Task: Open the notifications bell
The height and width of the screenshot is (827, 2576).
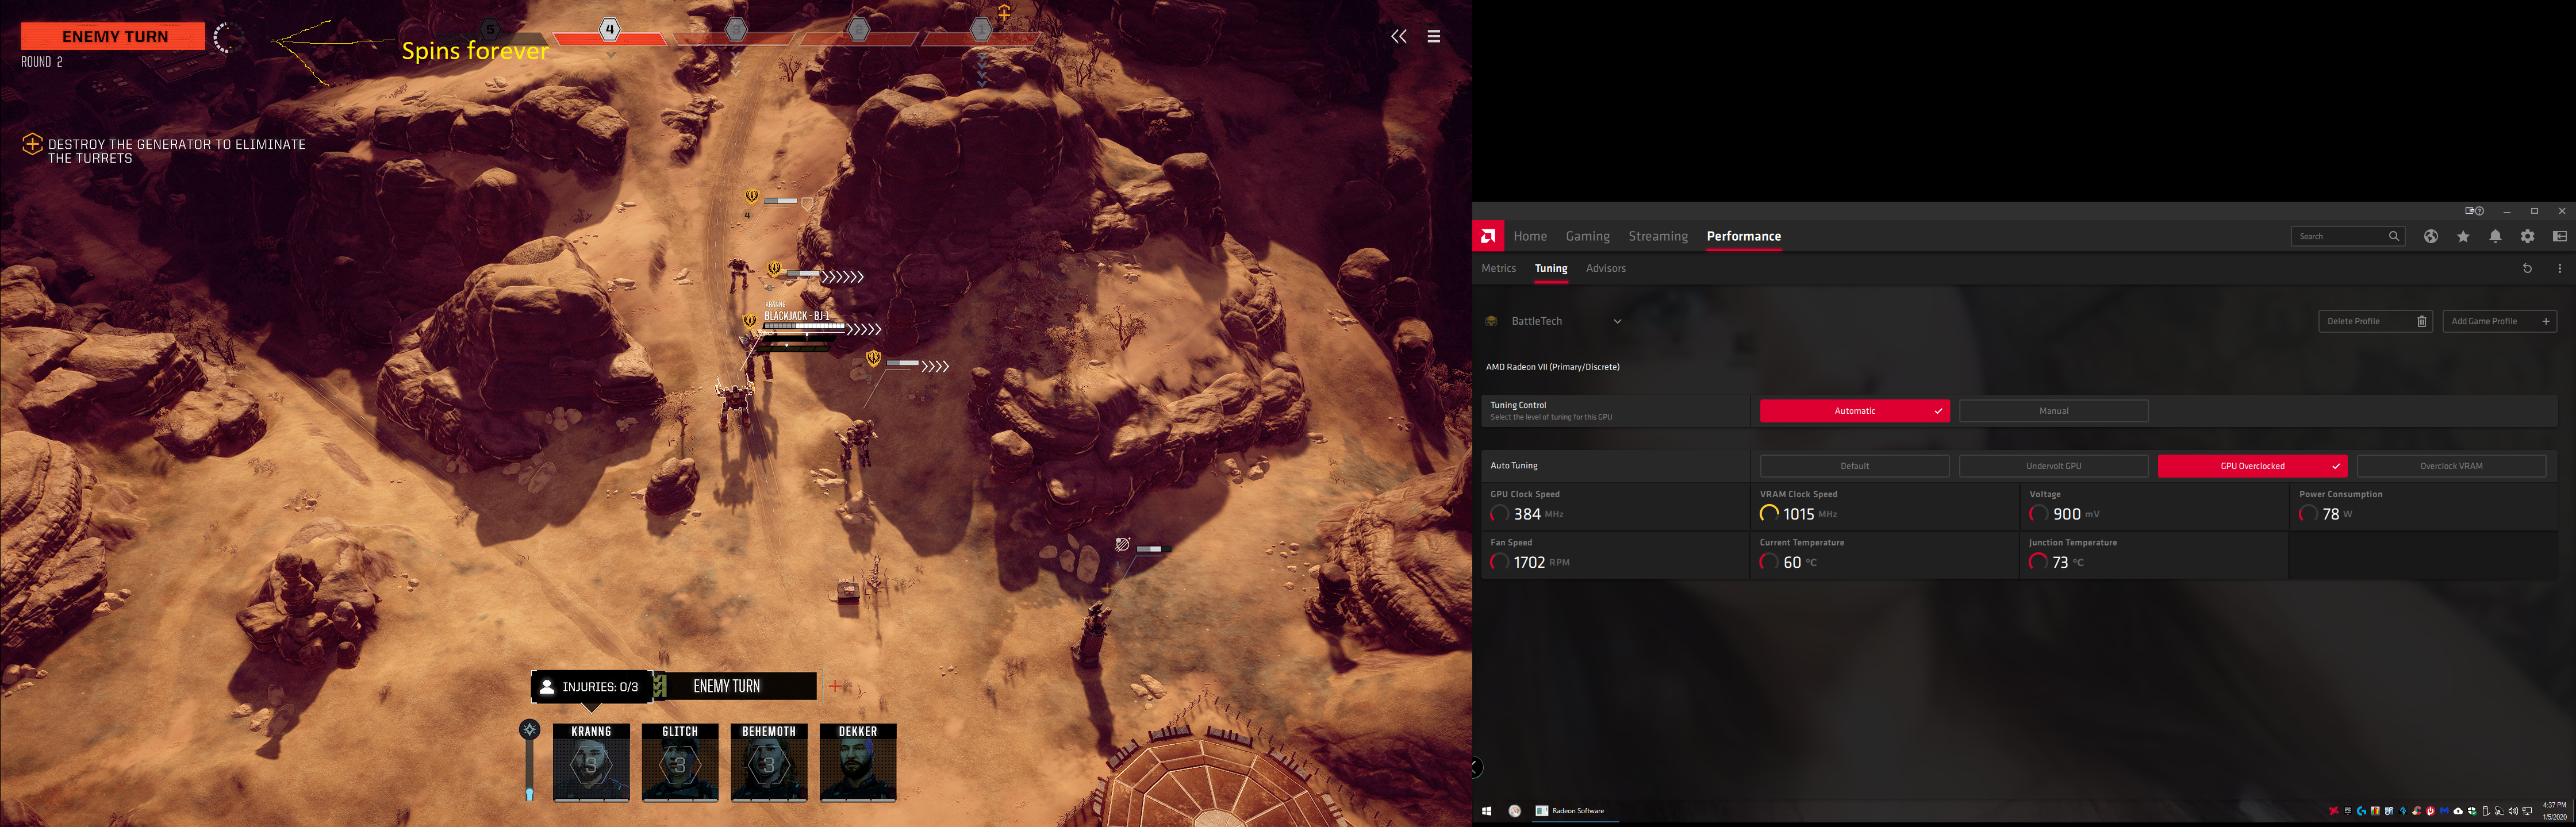Action: (2495, 236)
